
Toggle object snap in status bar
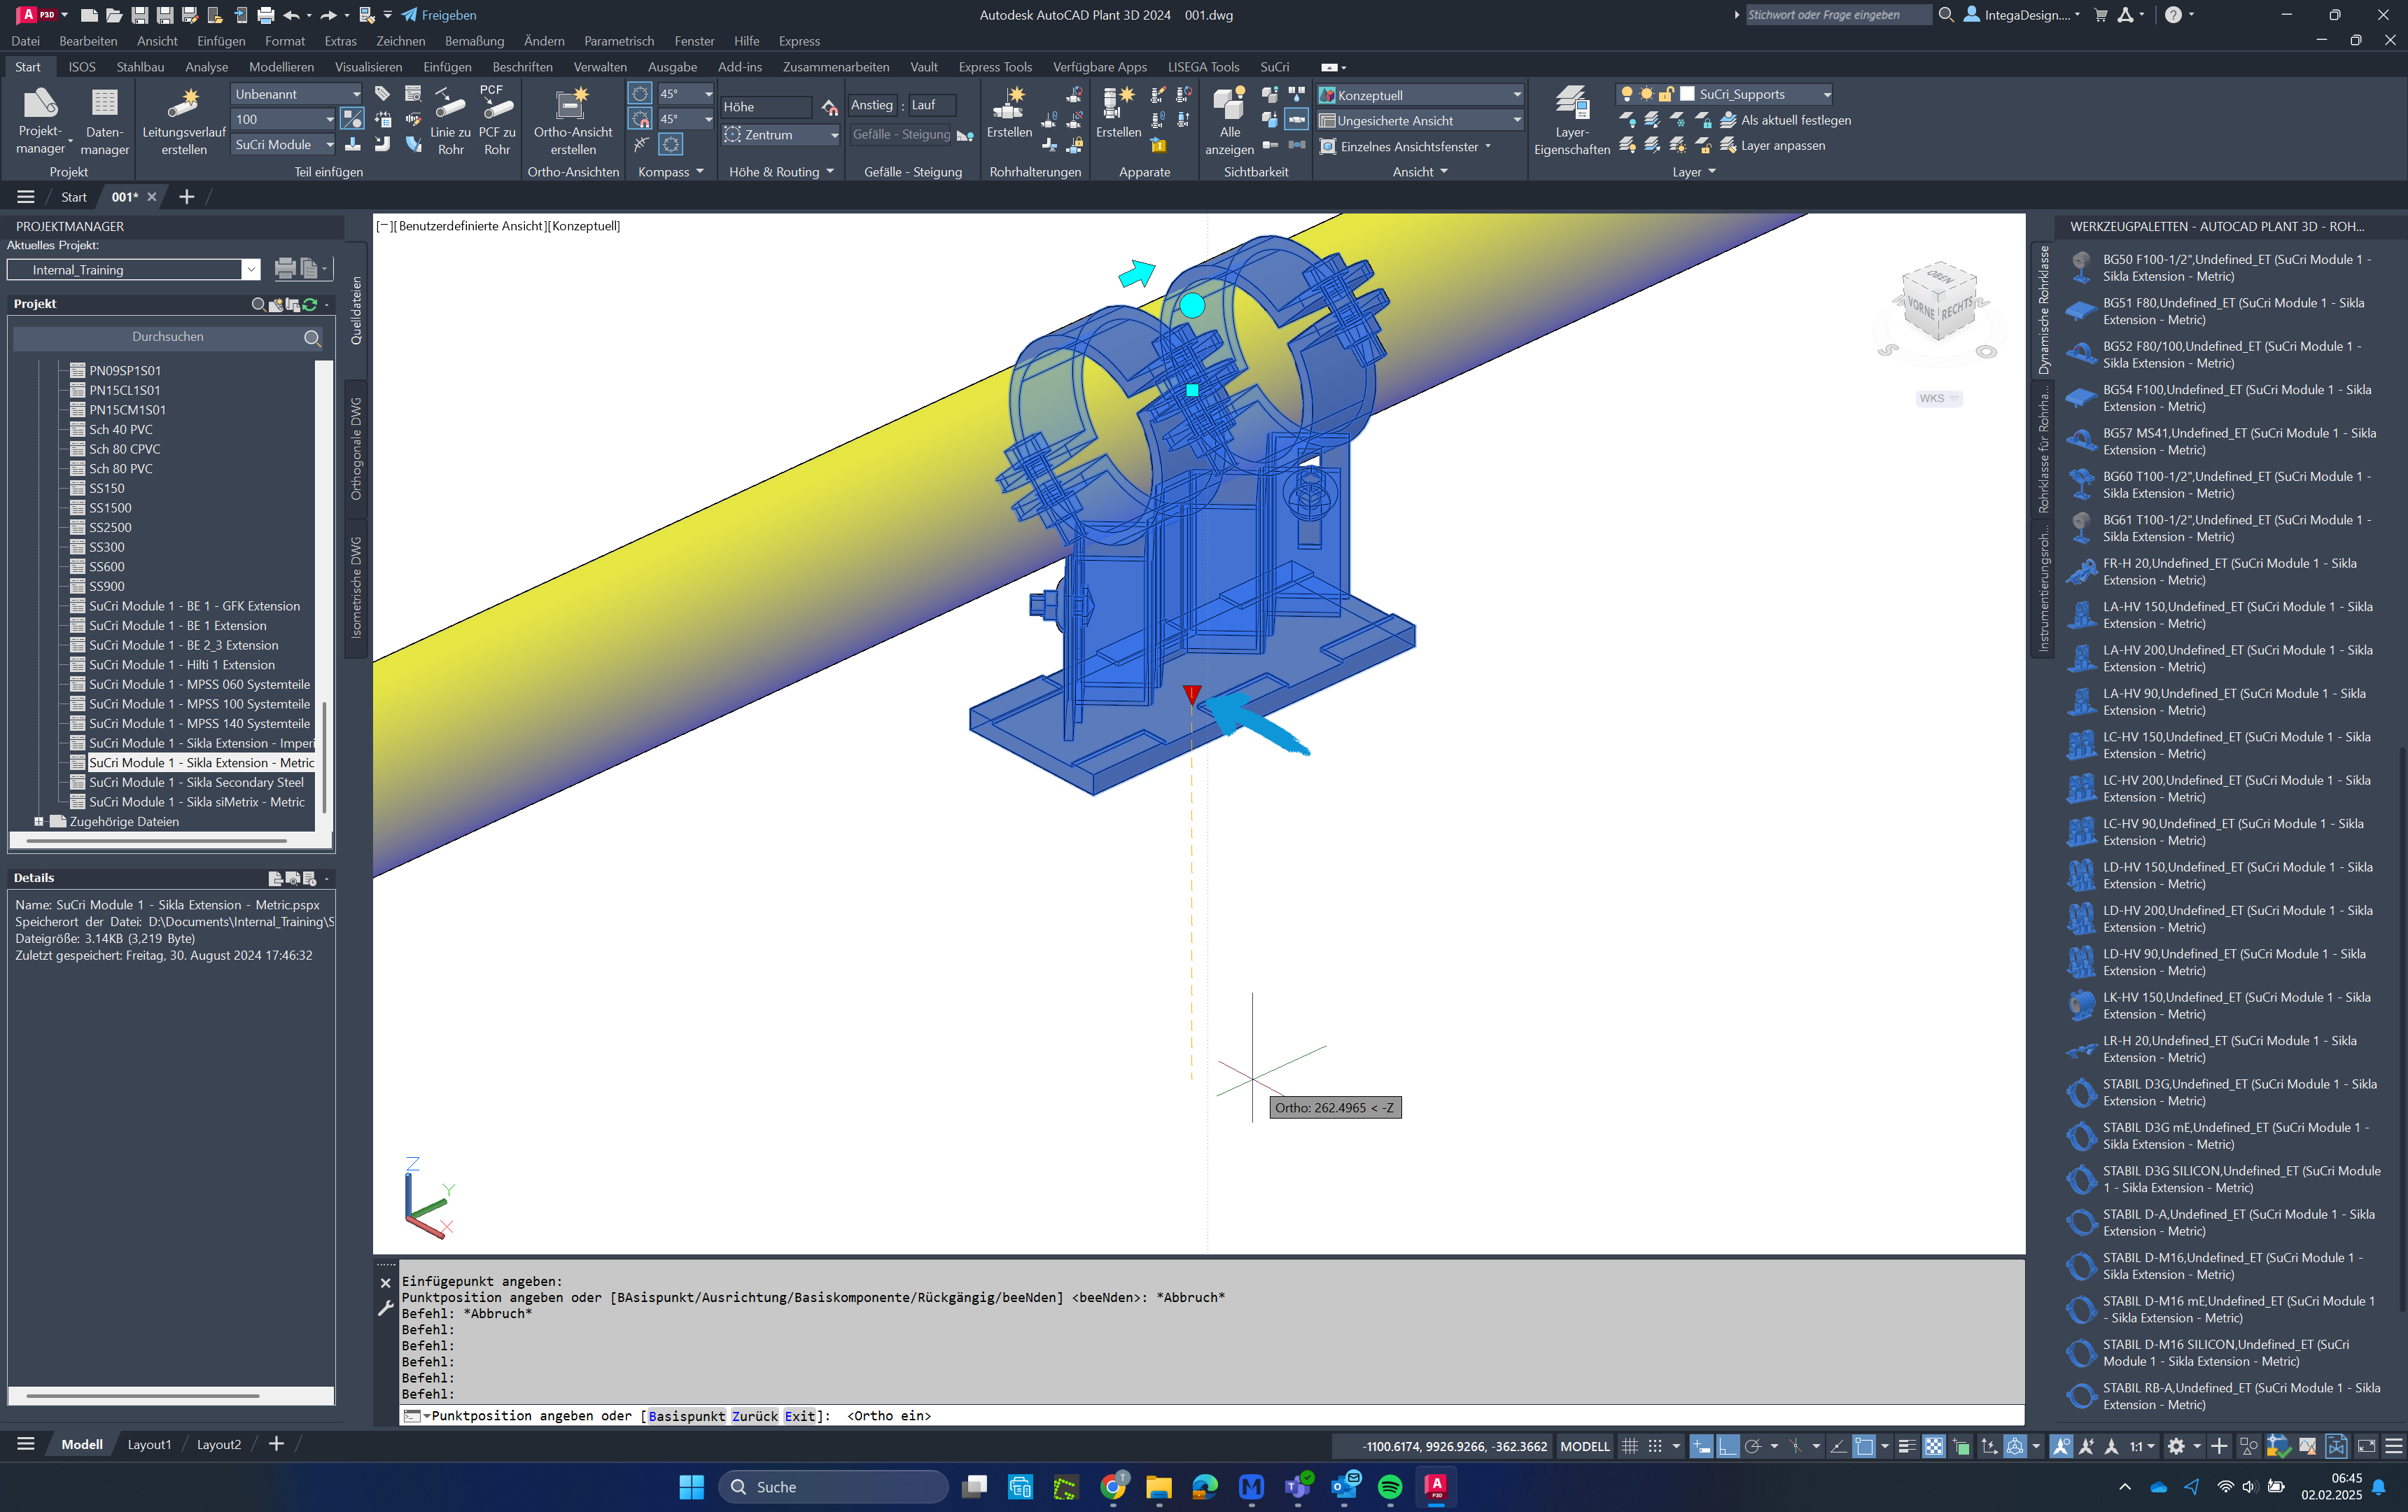pyautogui.click(x=1864, y=1446)
